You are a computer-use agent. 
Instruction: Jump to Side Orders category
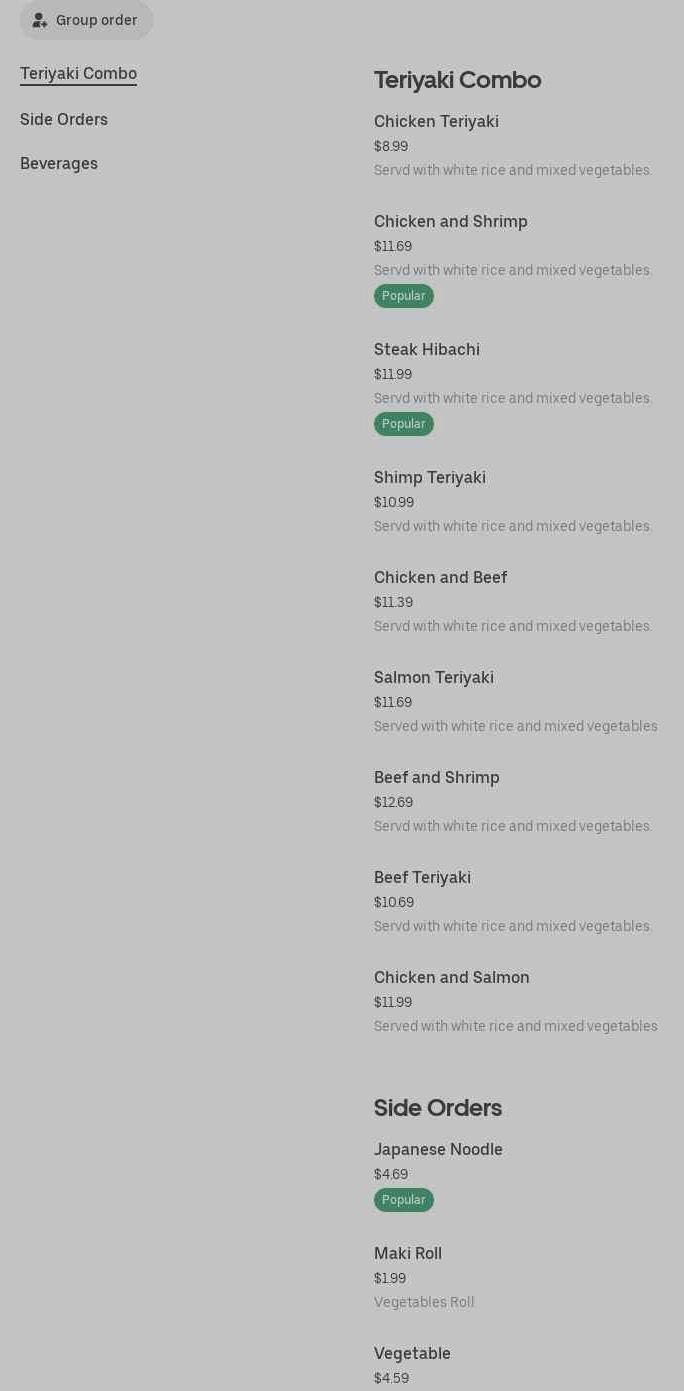64,120
